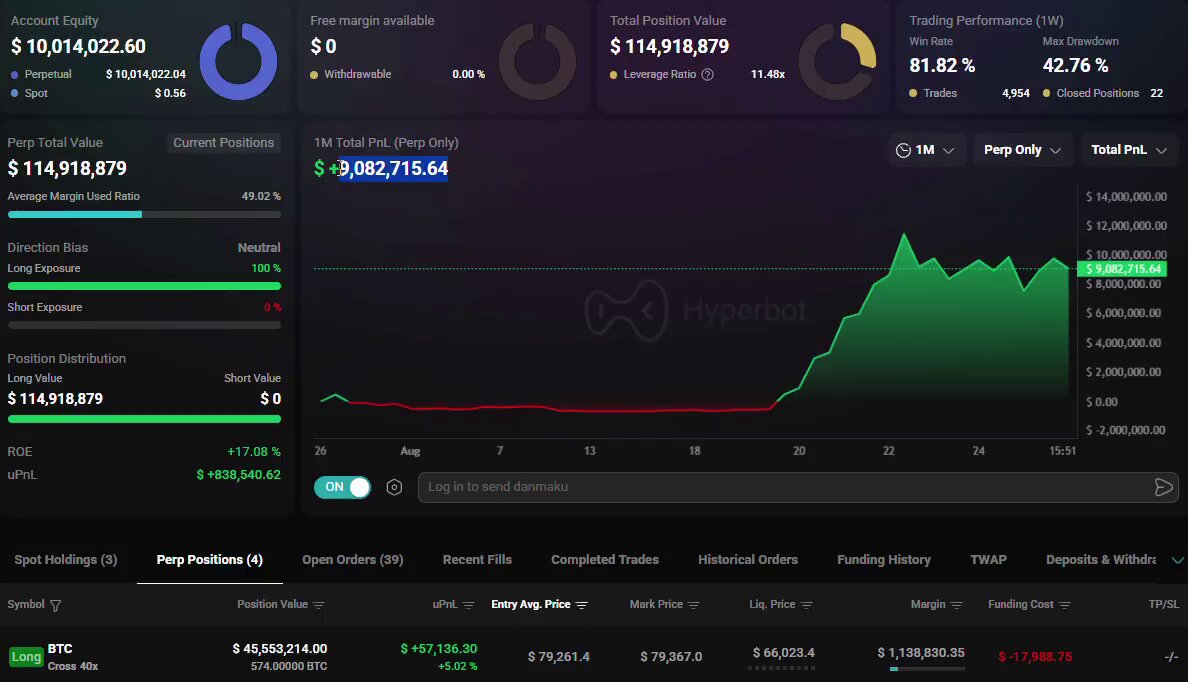Click the Current Positions button
The image size is (1188, 682).
click(x=224, y=142)
